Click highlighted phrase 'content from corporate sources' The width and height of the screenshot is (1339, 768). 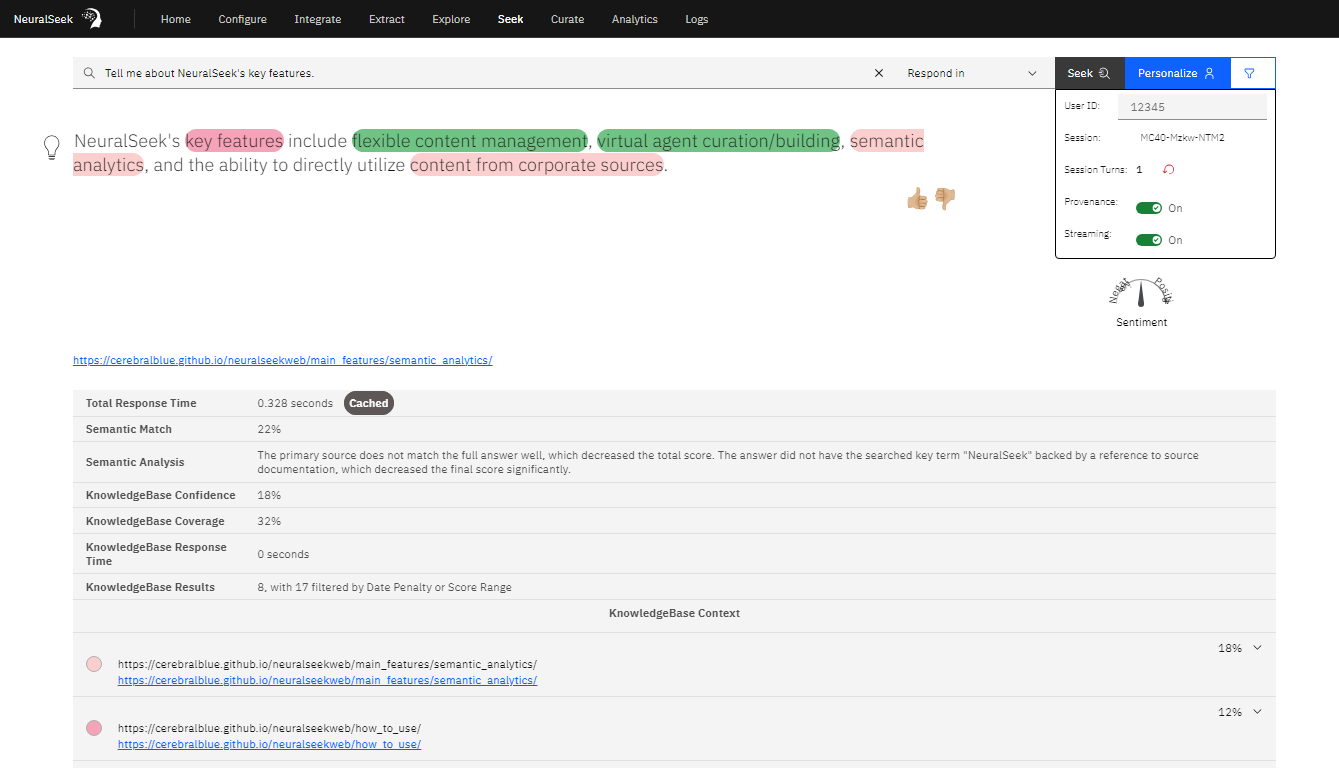pos(536,165)
